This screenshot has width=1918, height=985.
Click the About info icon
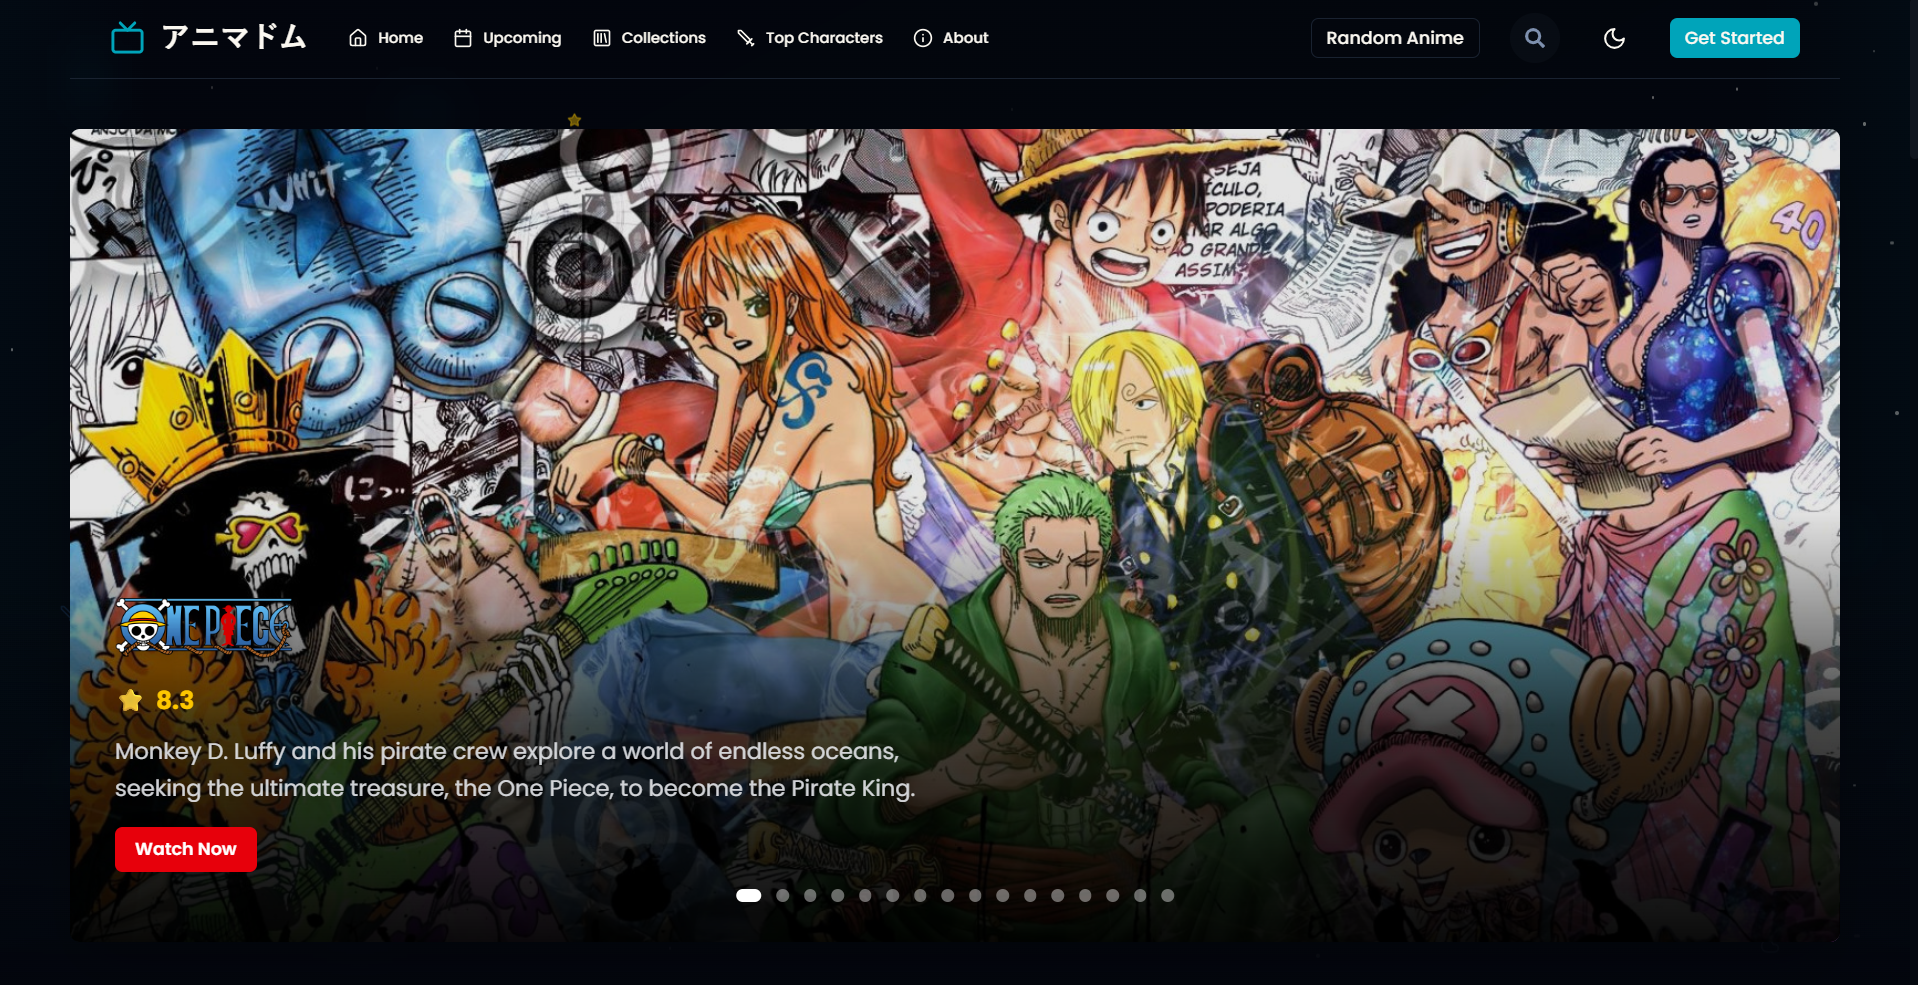(x=923, y=38)
